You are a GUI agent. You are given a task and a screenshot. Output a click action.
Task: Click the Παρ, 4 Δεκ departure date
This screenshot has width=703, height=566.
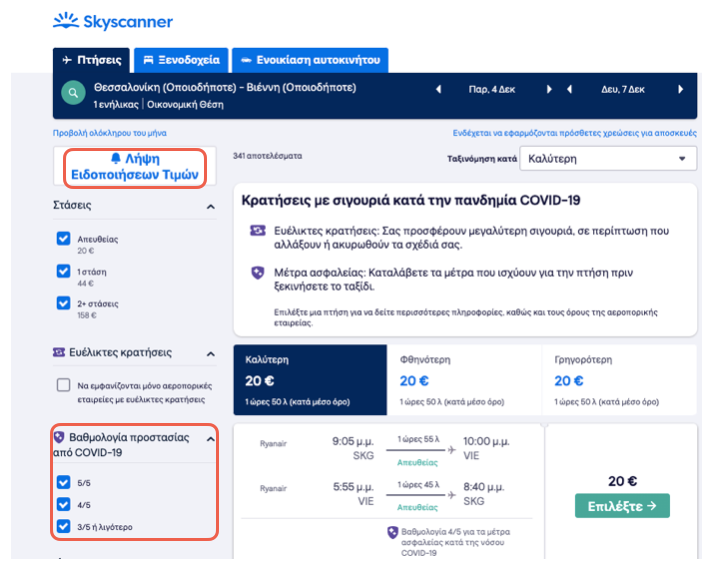pyautogui.click(x=491, y=90)
